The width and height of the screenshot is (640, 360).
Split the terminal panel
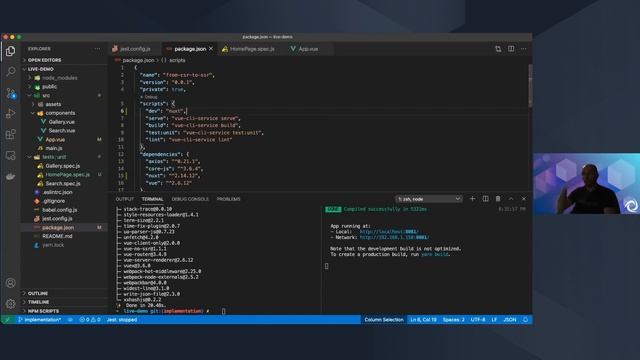[x=485, y=199]
